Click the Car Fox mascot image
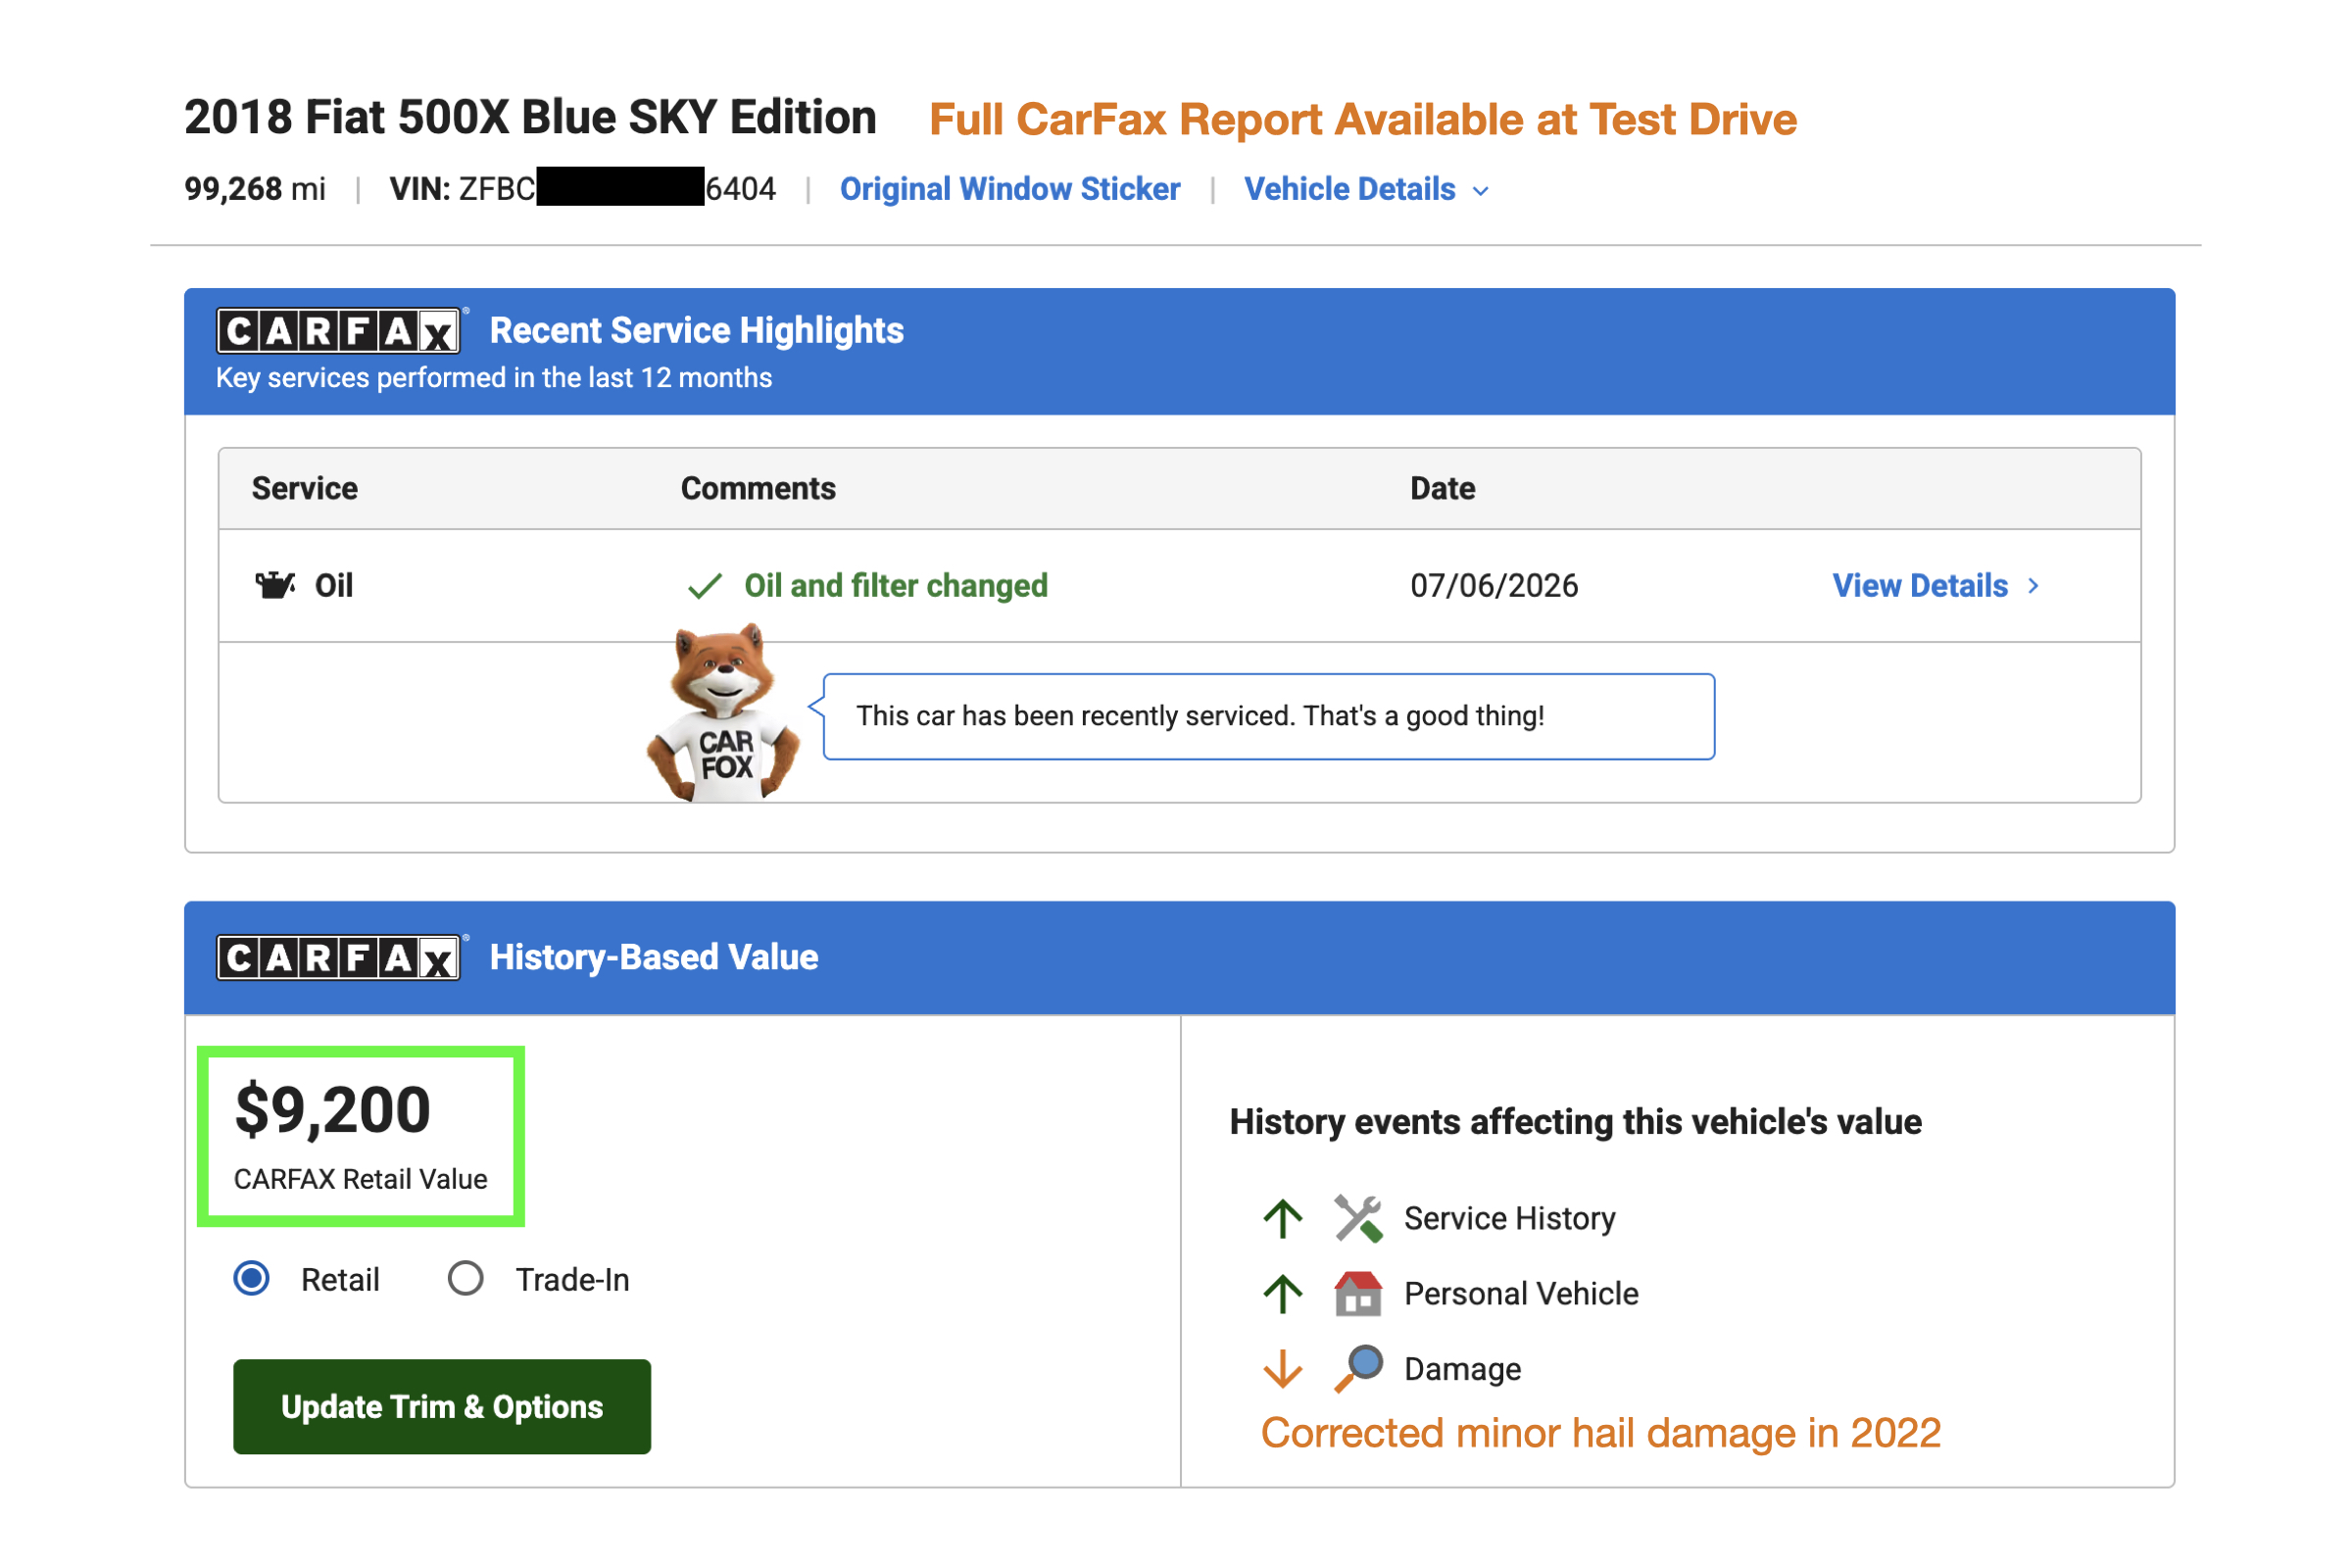The image size is (2352, 1568). click(724, 713)
